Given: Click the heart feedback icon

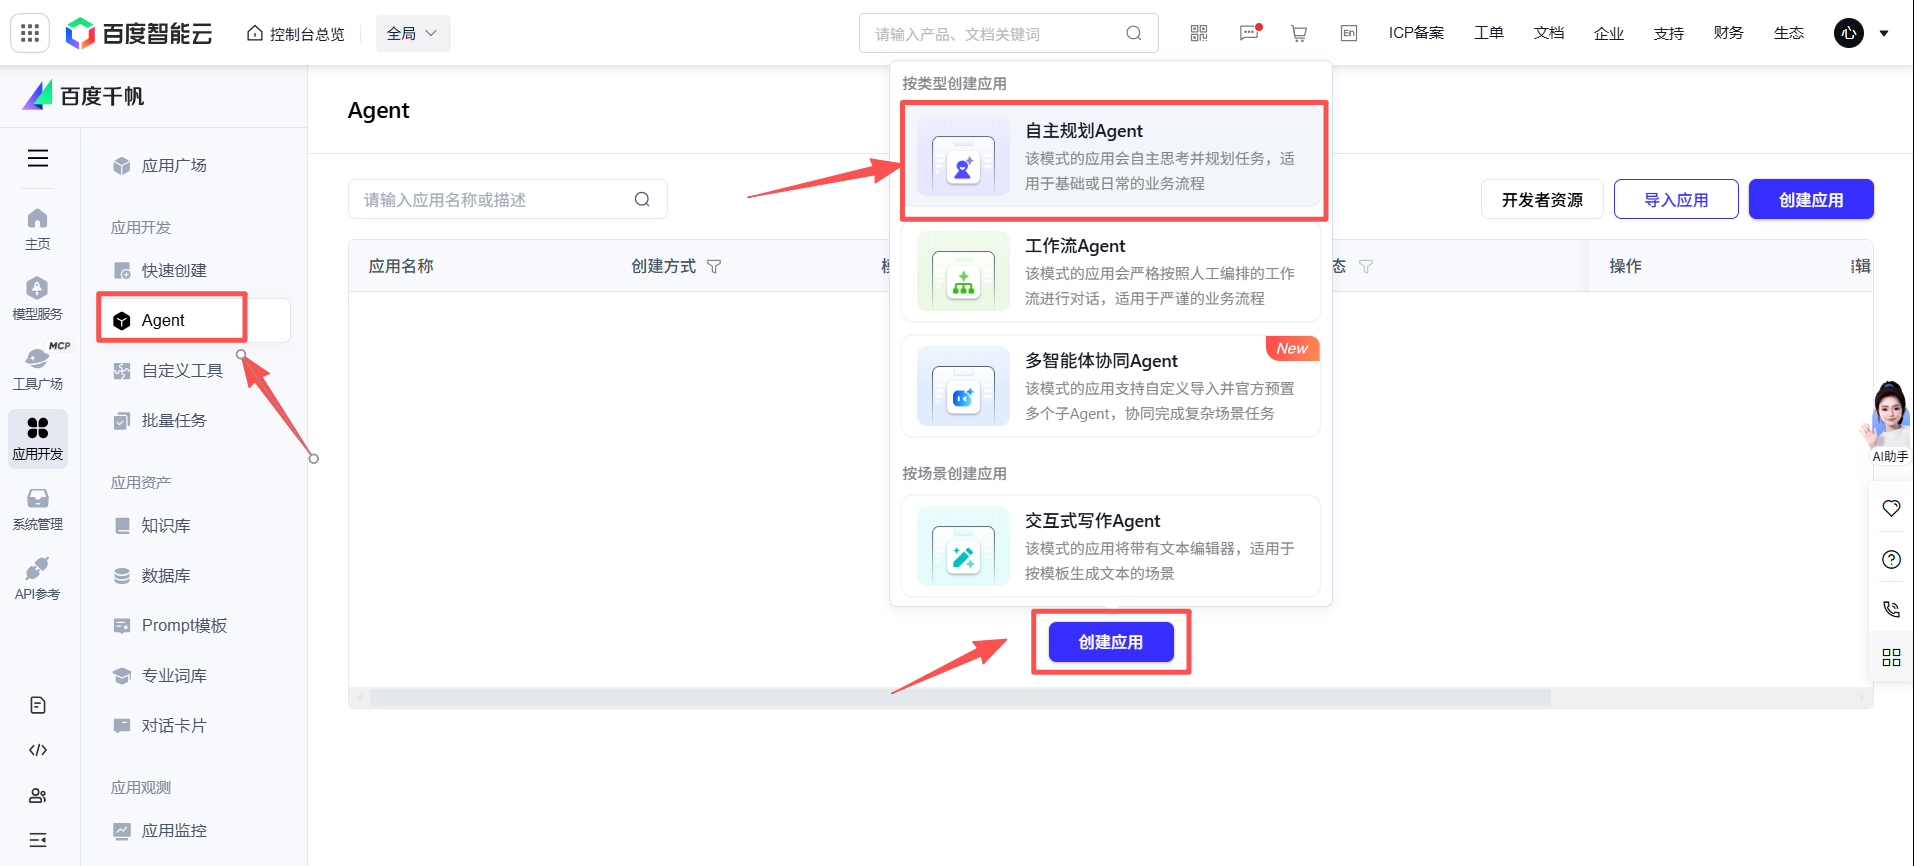Looking at the screenshot, I should pyautogui.click(x=1891, y=508).
